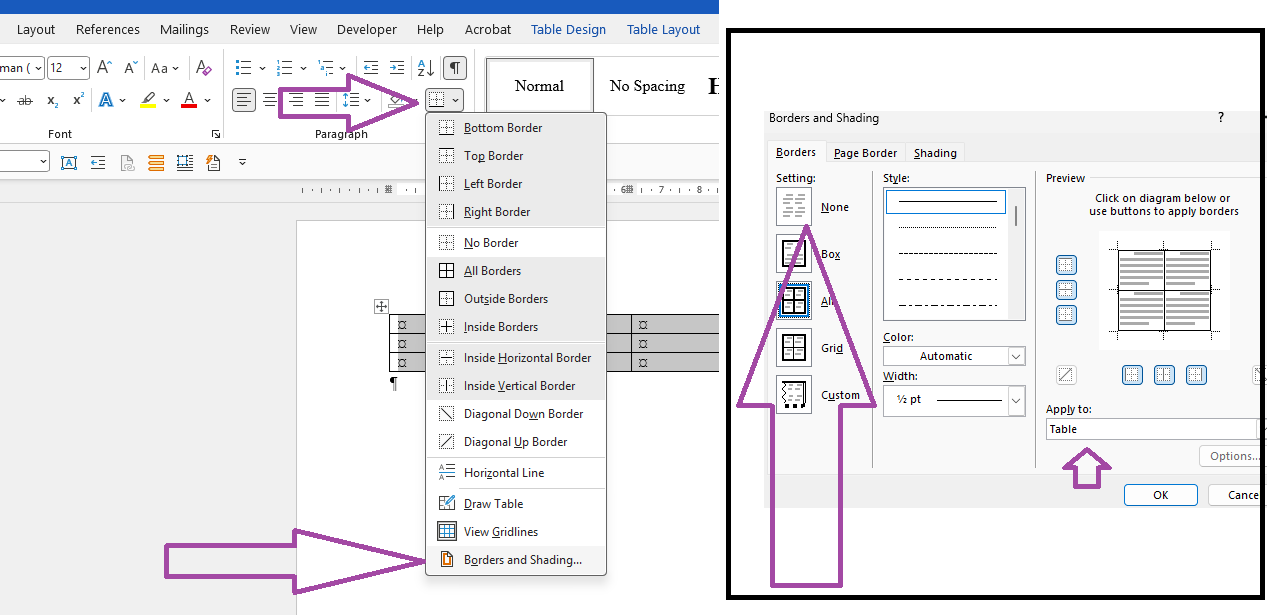Switch to the Page Border tab
1267x615 pixels.
[x=865, y=153]
